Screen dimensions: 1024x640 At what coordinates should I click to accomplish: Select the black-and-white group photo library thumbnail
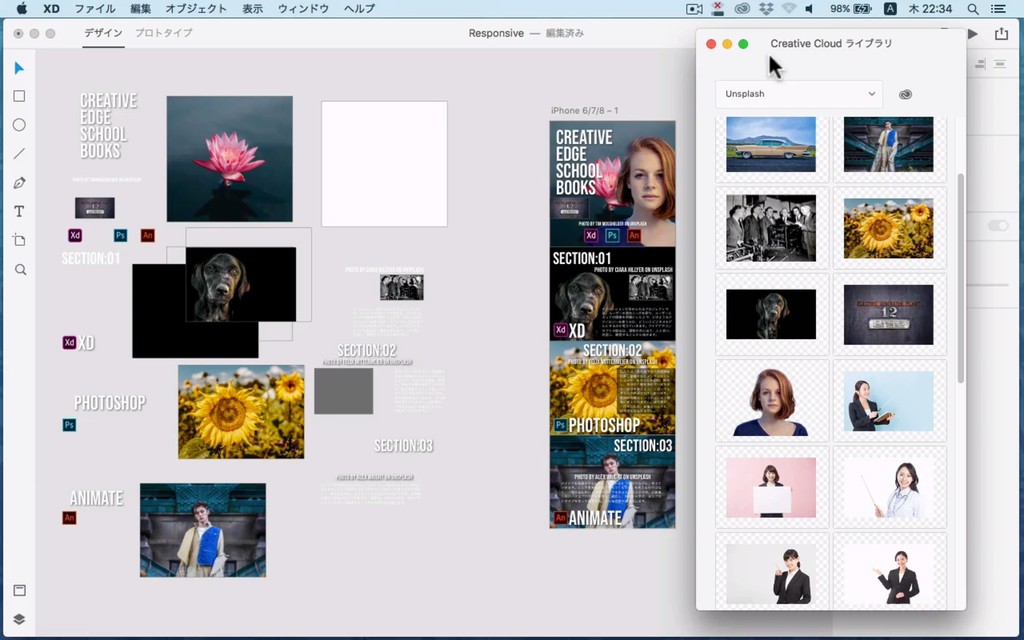click(771, 228)
